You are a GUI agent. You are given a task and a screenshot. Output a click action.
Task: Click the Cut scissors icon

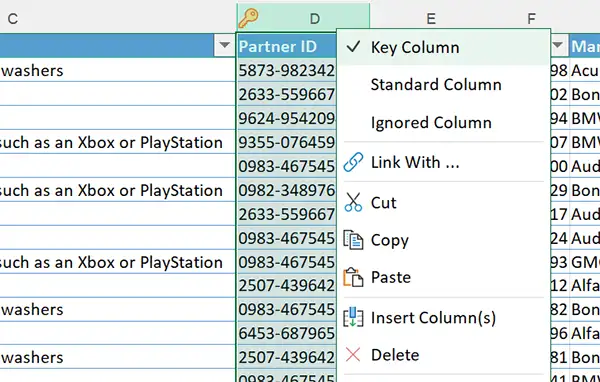(x=353, y=202)
